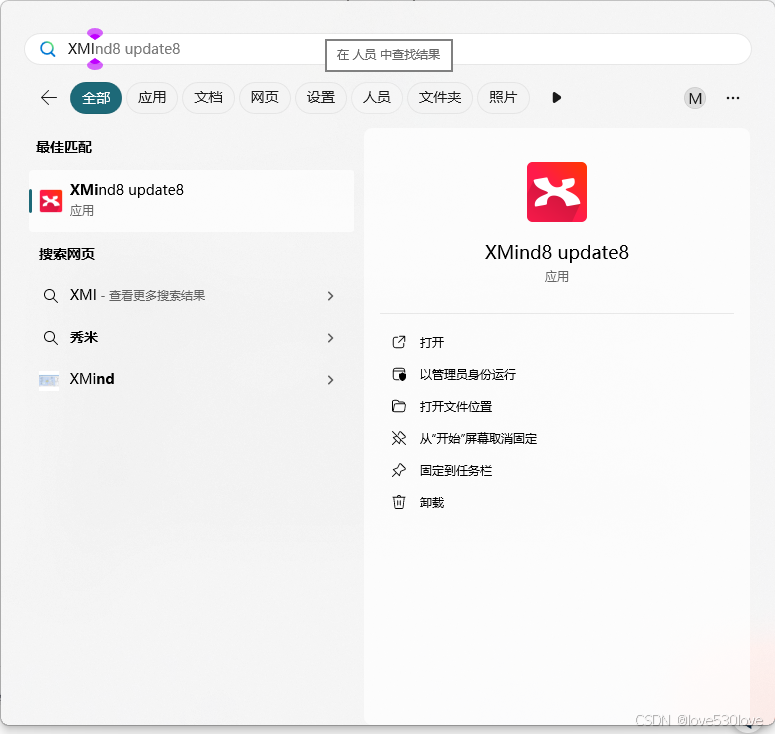
Task: Select the 文档 filter tab
Action: (208, 98)
